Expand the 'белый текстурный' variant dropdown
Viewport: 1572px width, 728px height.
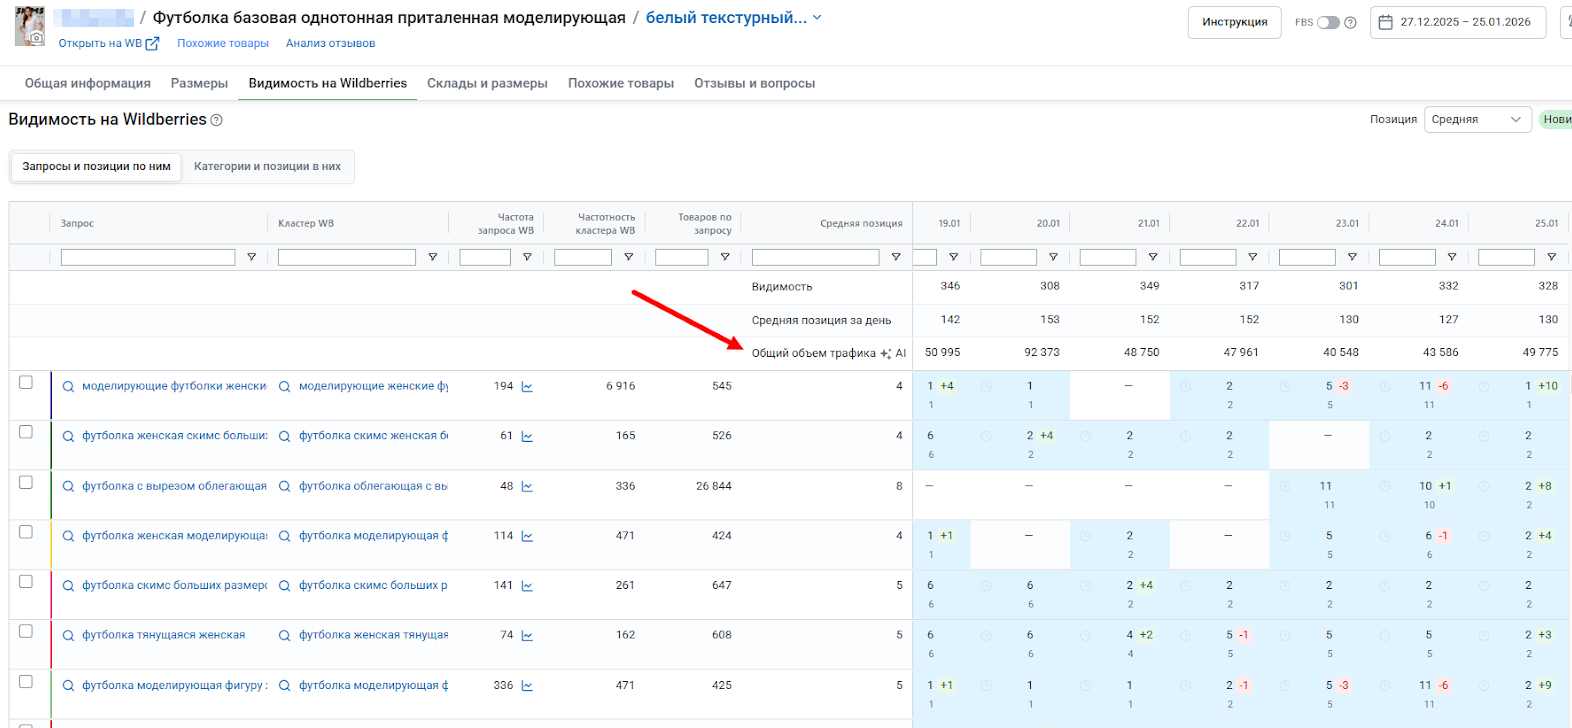pos(817,18)
